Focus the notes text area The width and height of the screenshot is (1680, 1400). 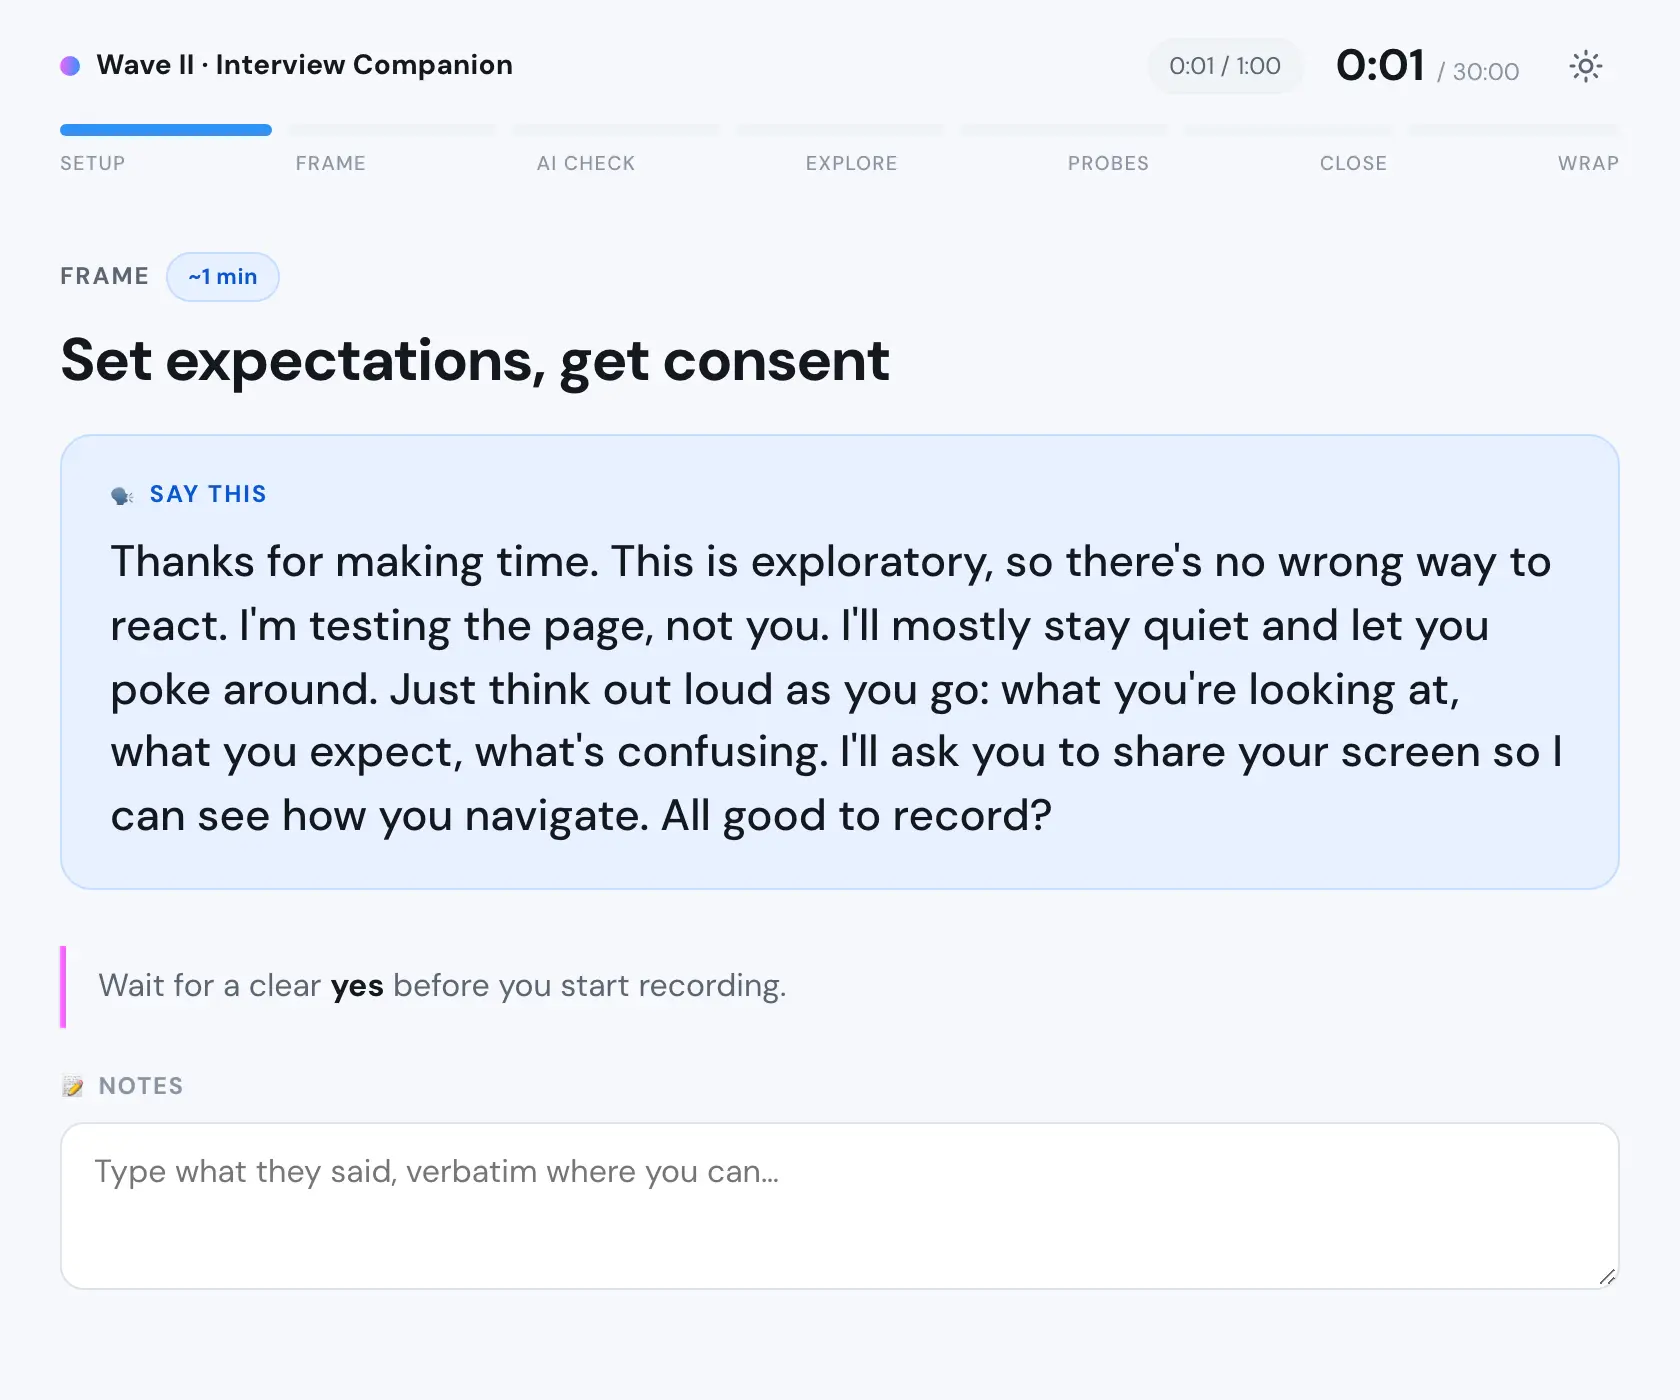pyautogui.click(x=840, y=1206)
